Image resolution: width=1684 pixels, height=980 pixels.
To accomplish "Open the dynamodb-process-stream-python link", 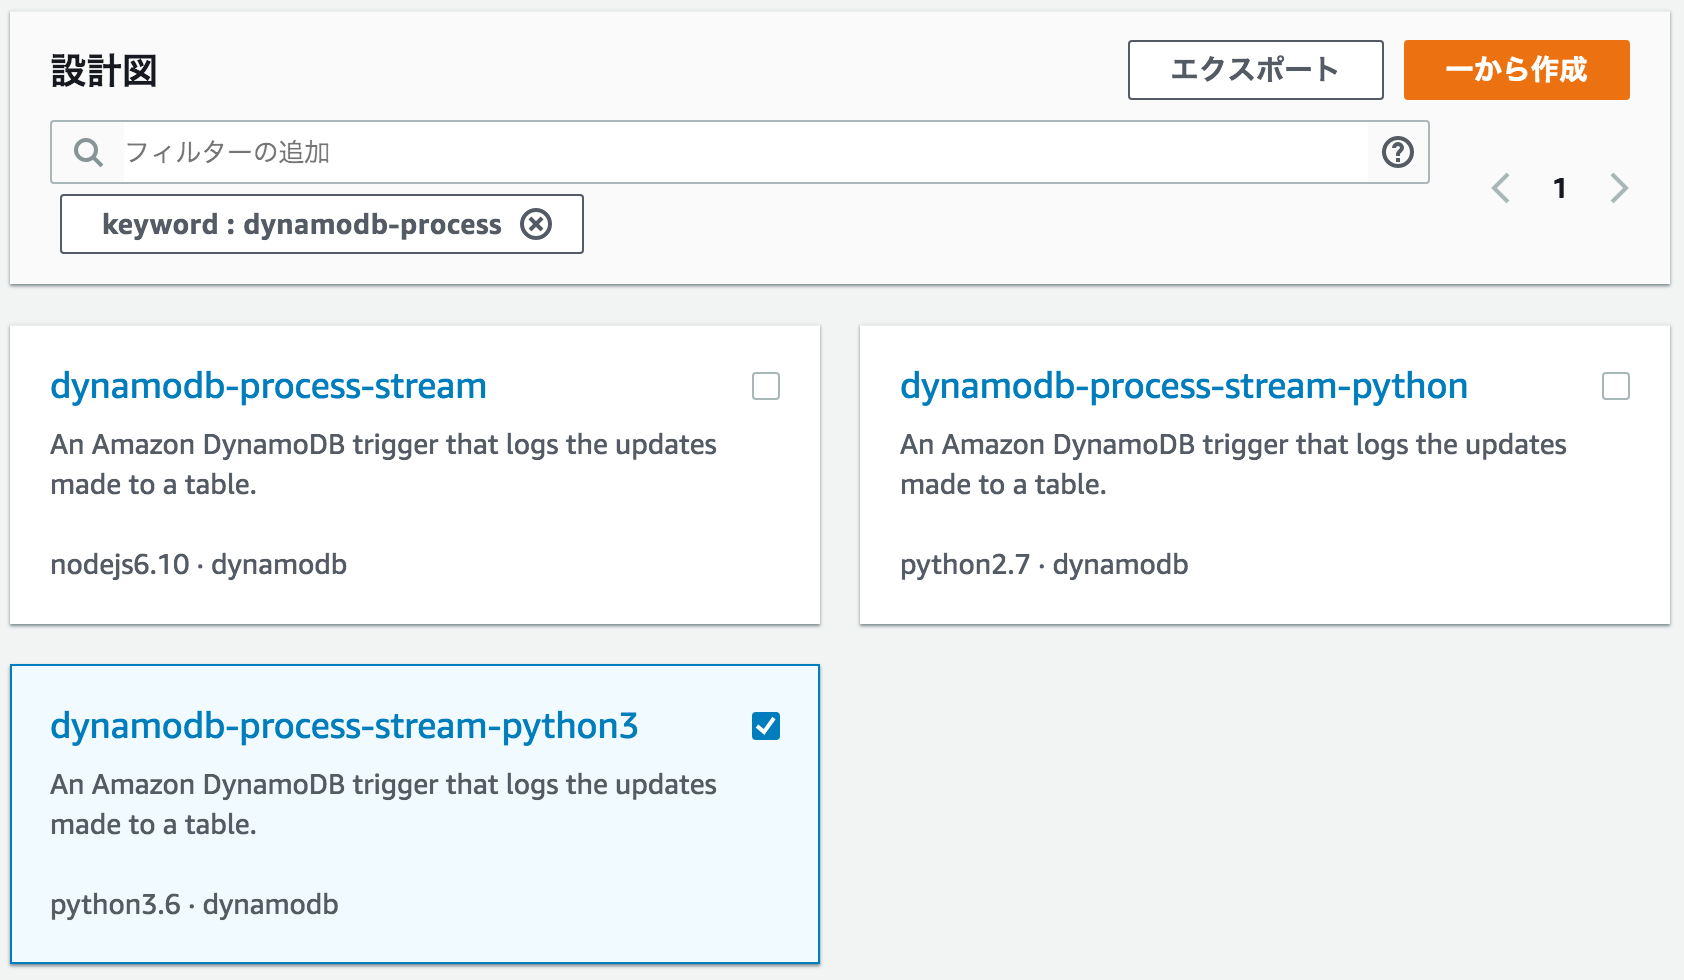I will (1184, 386).
